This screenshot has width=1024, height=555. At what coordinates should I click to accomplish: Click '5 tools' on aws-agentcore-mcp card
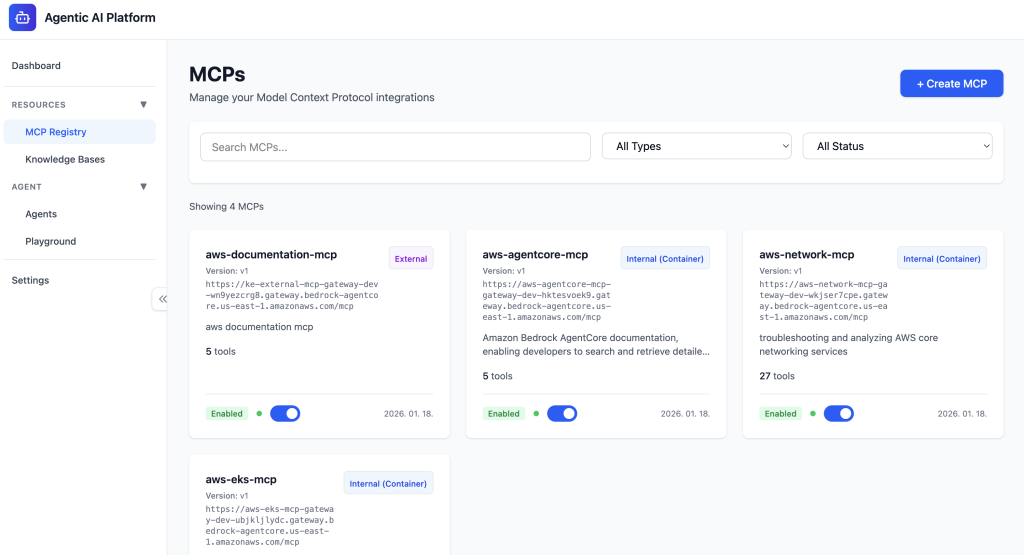[x=498, y=376]
